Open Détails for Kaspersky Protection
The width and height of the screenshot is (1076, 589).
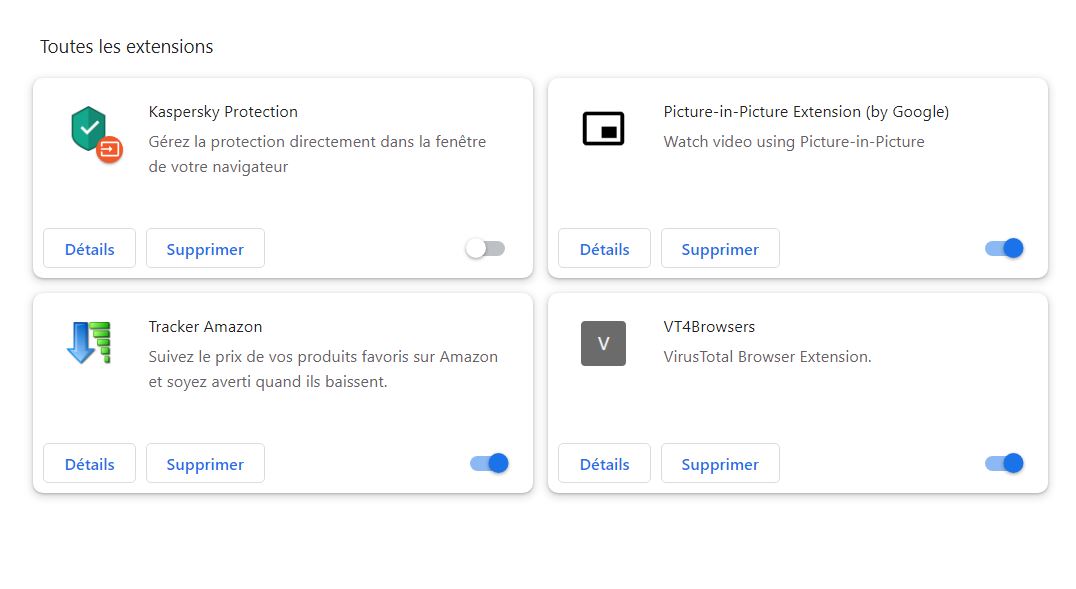tap(89, 249)
